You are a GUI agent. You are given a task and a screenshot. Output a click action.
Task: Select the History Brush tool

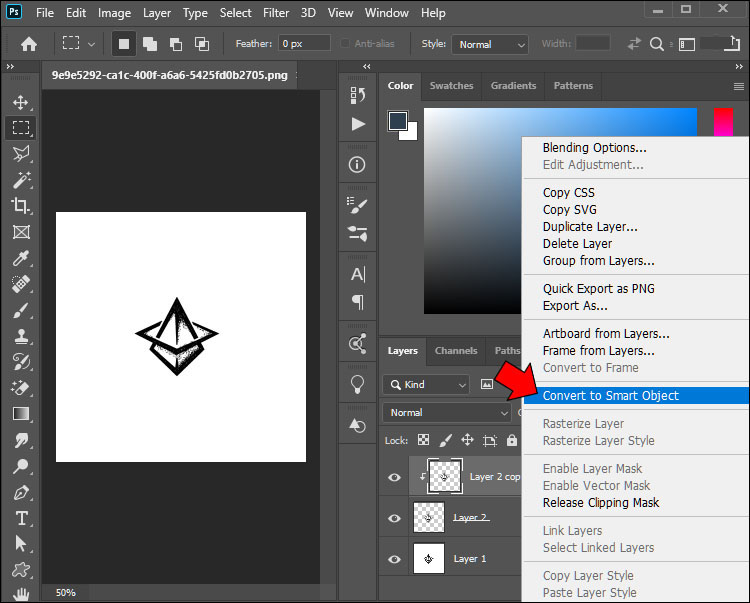pos(21,362)
